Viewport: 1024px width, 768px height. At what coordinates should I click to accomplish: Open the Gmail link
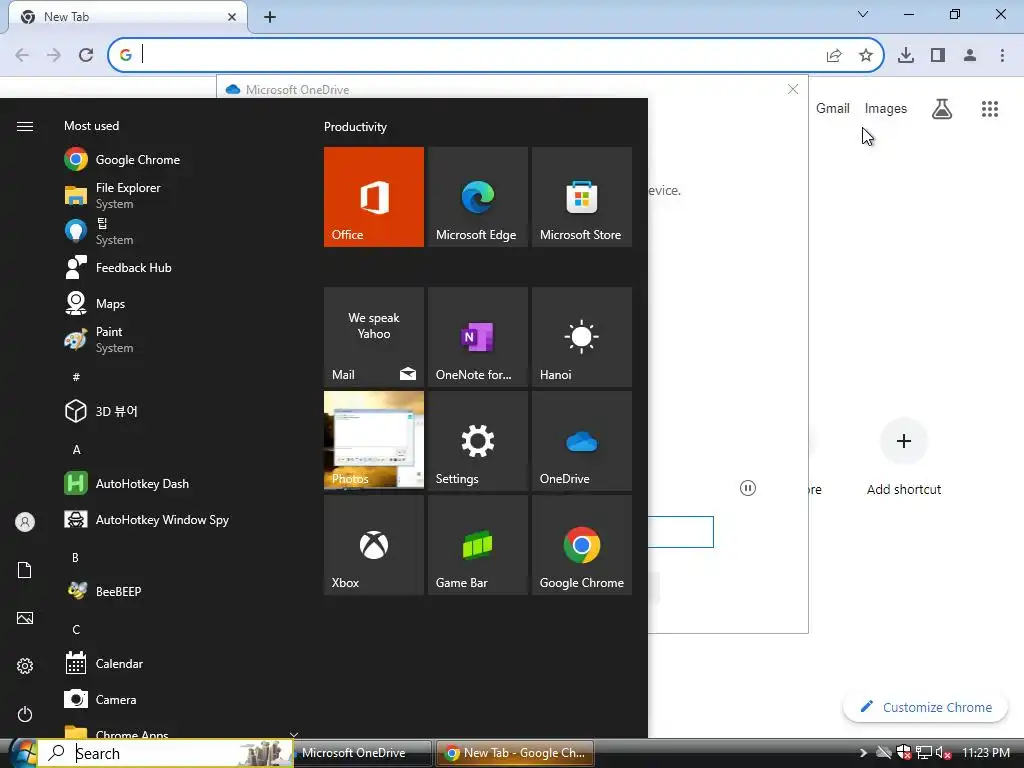[833, 108]
